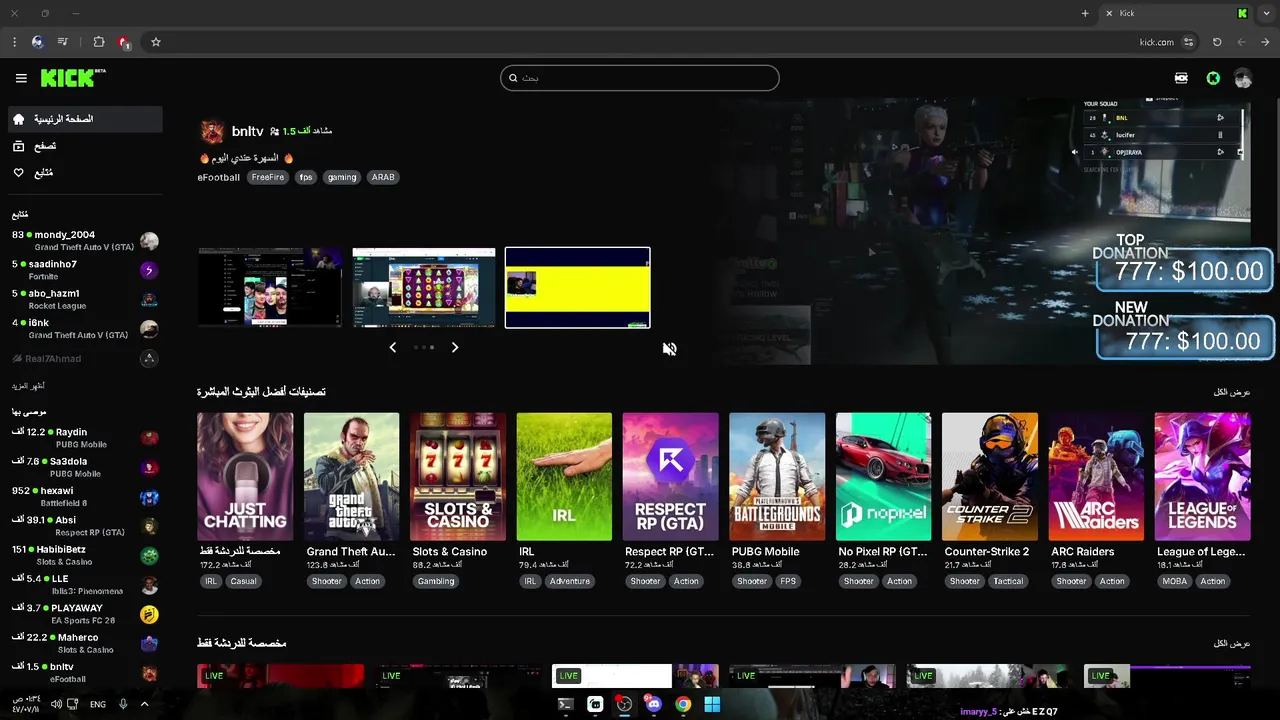Image resolution: width=1280 pixels, height=720 pixels.
Task: Select the ARAB tag
Action: tap(383, 177)
